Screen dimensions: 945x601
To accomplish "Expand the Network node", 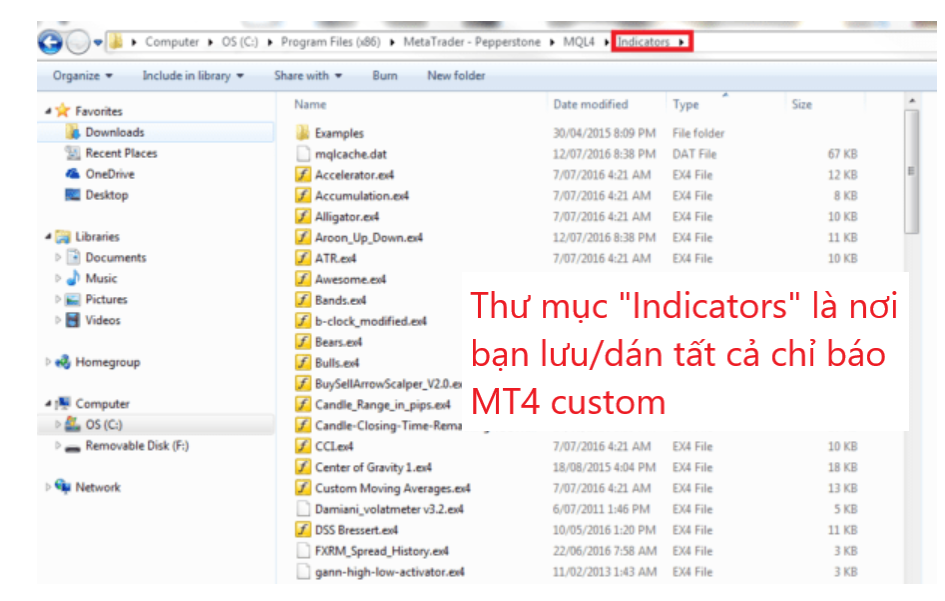I will pyautogui.click(x=48, y=487).
